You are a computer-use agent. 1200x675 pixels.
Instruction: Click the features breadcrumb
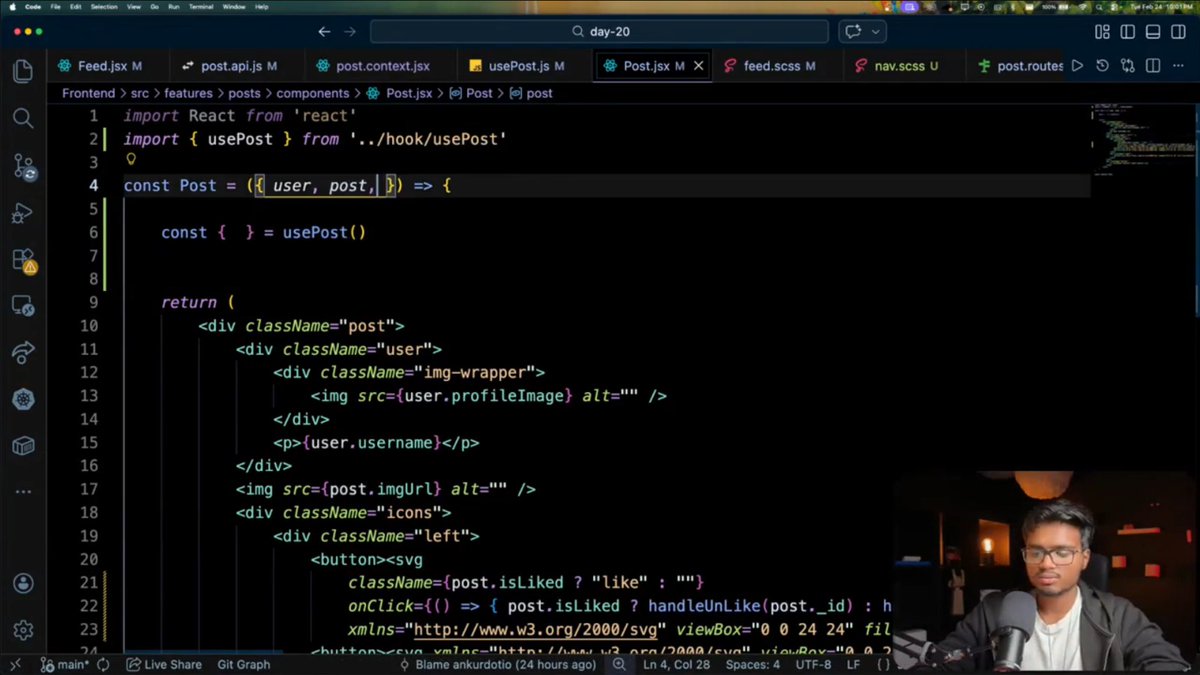point(188,93)
